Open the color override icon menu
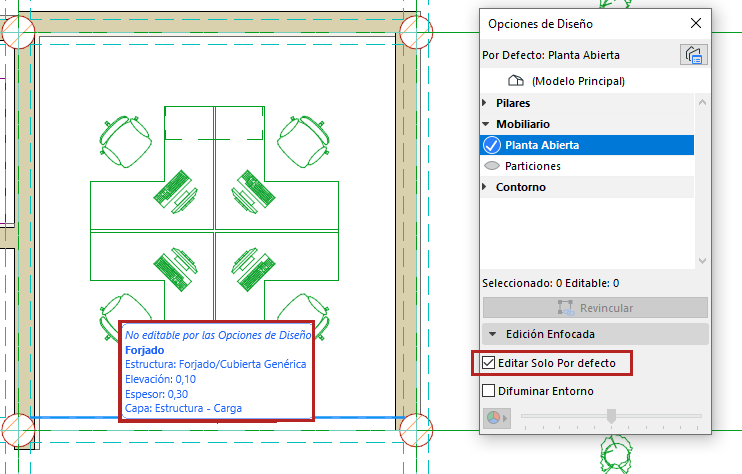This screenshot has height=474, width=742. (x=496, y=418)
